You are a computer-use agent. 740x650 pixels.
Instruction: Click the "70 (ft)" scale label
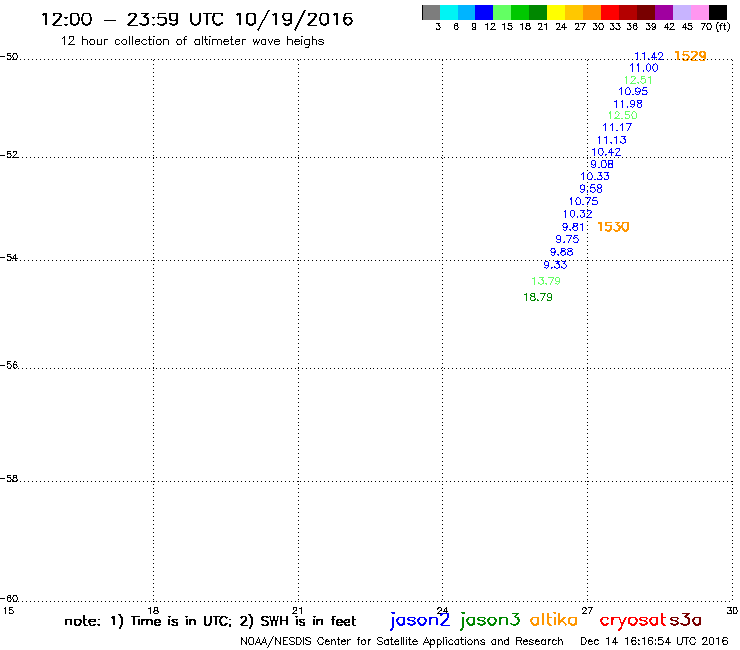[715, 26]
